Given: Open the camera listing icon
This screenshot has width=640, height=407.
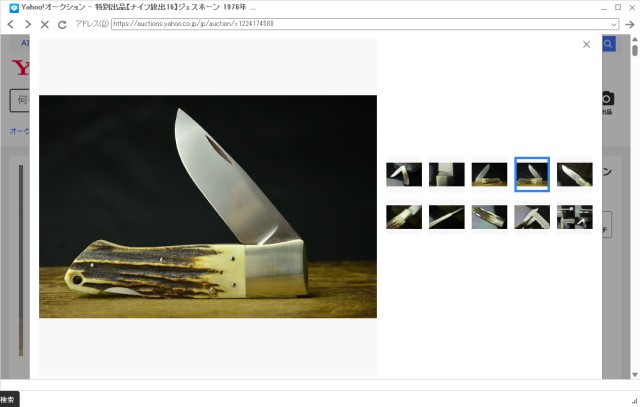Looking at the screenshot, I should (607, 98).
